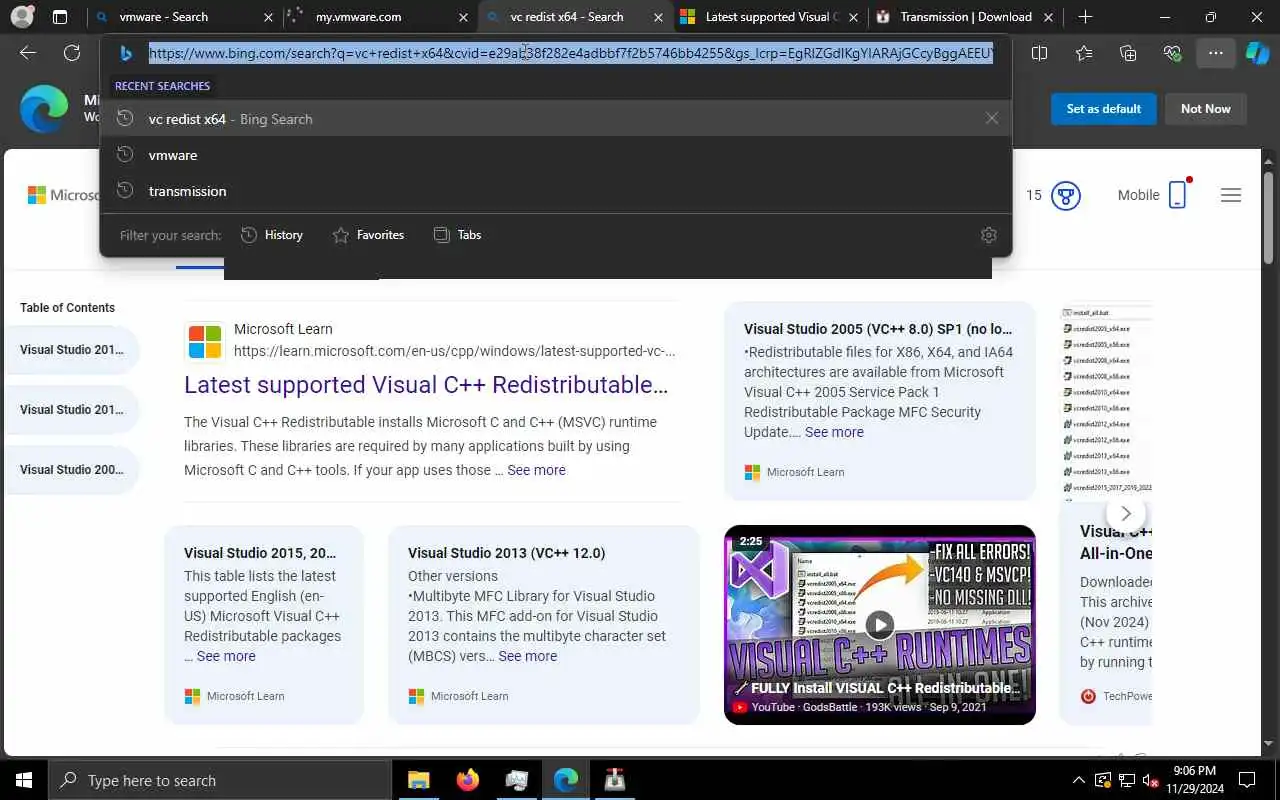This screenshot has height=800, width=1280.
Task: Open Microsoft Rewards trophy icon
Action: (1066, 195)
